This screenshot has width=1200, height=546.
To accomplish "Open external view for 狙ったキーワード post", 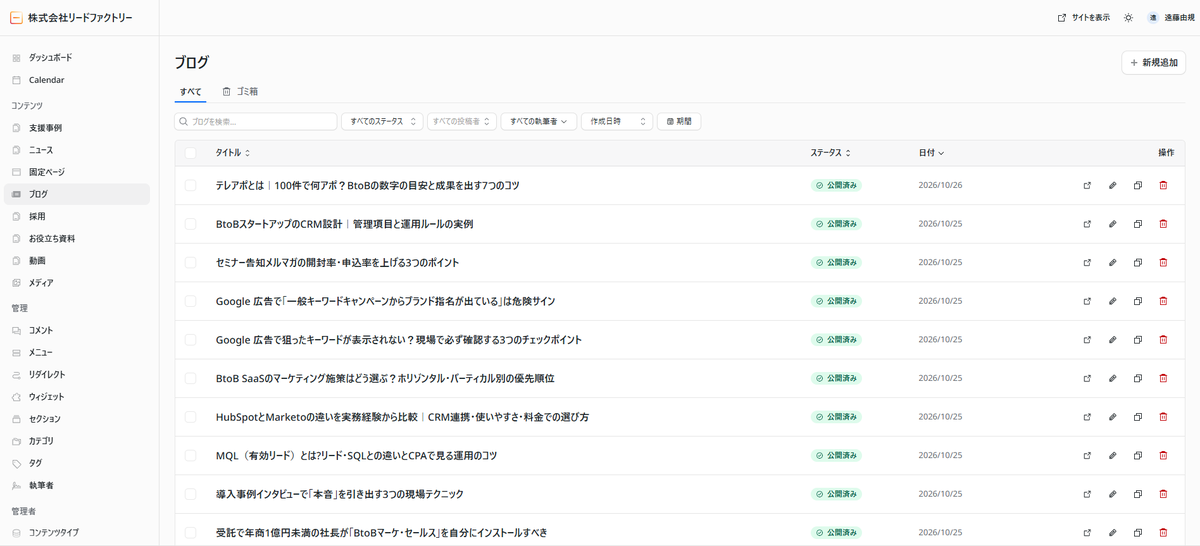I will (1087, 340).
